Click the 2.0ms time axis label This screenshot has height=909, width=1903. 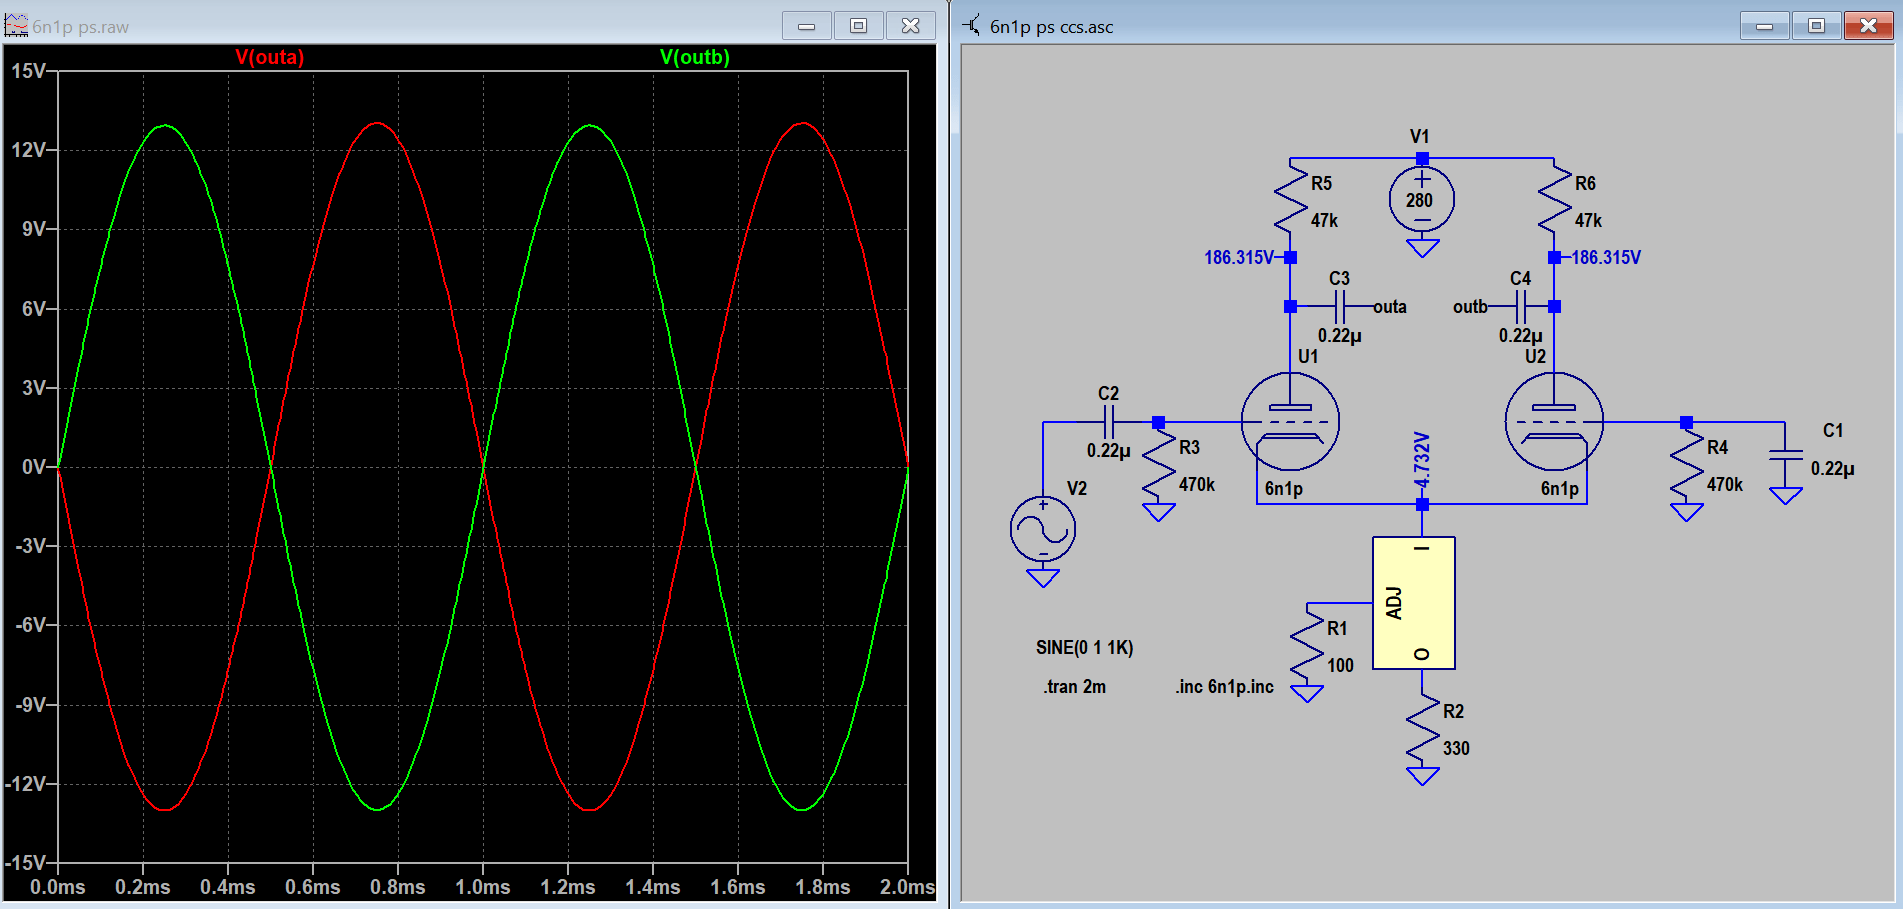pos(907,888)
